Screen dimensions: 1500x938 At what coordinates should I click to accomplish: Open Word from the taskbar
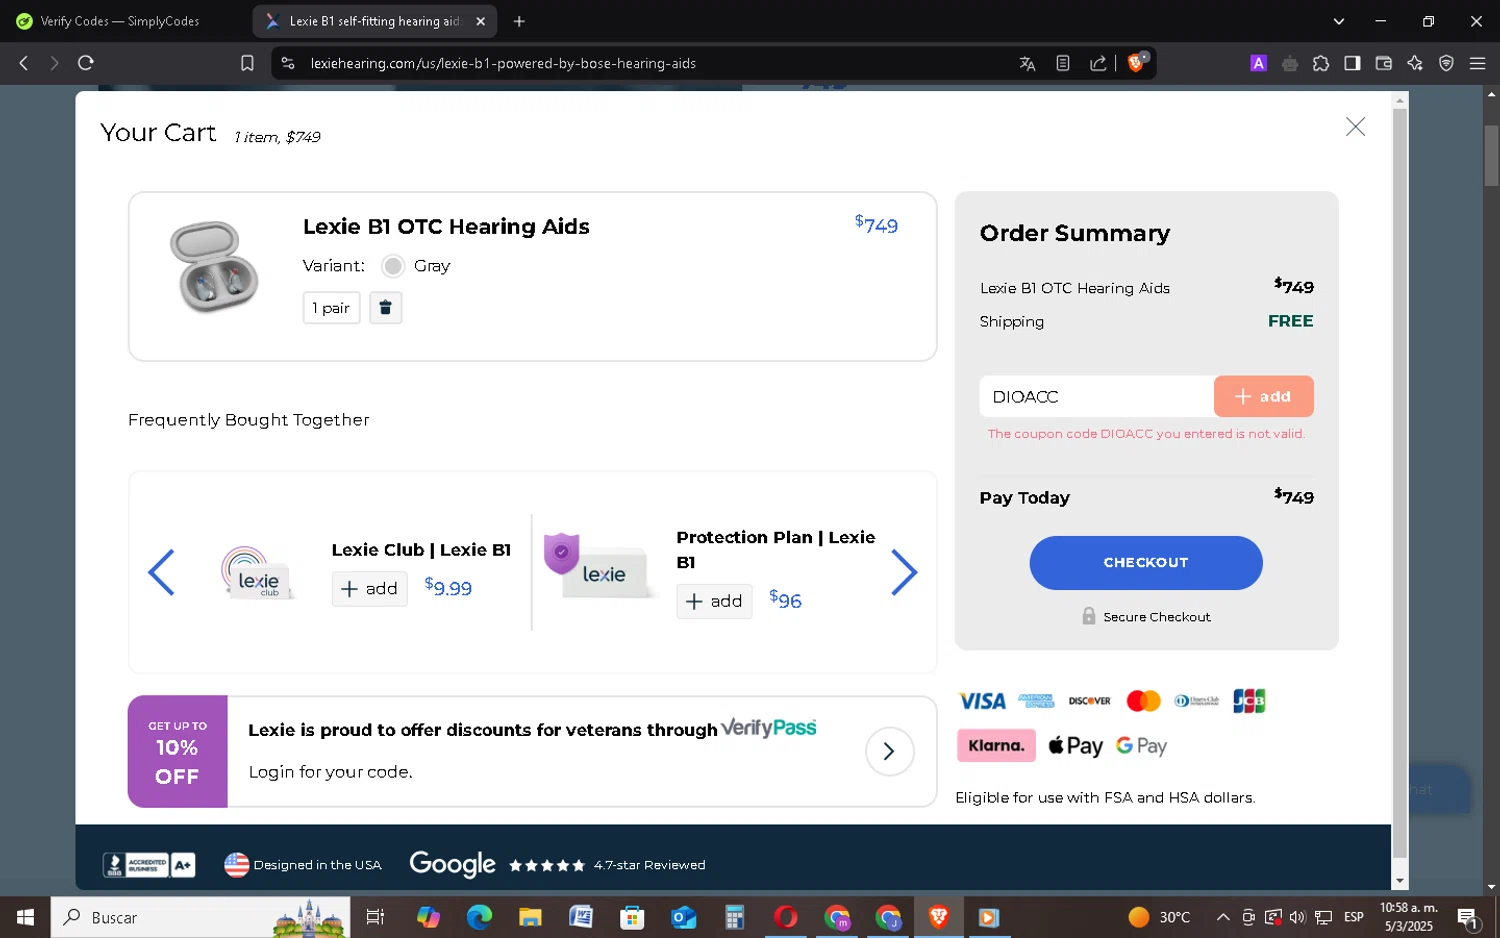click(x=581, y=917)
